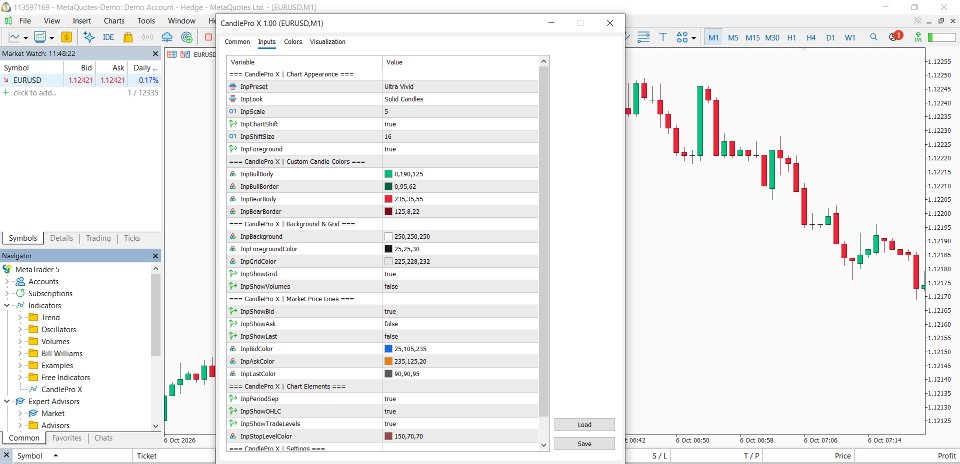The height and width of the screenshot is (464, 960).
Task: Open InpChartShift true value dropdown
Action: tap(460, 124)
